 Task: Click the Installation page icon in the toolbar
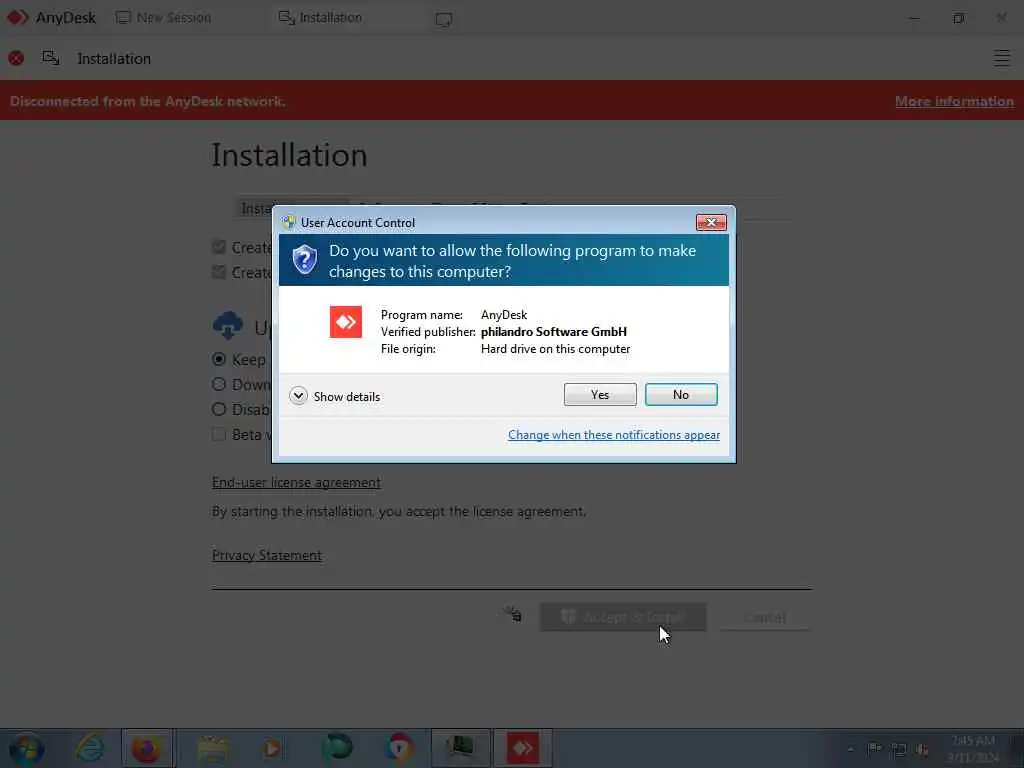[50, 58]
